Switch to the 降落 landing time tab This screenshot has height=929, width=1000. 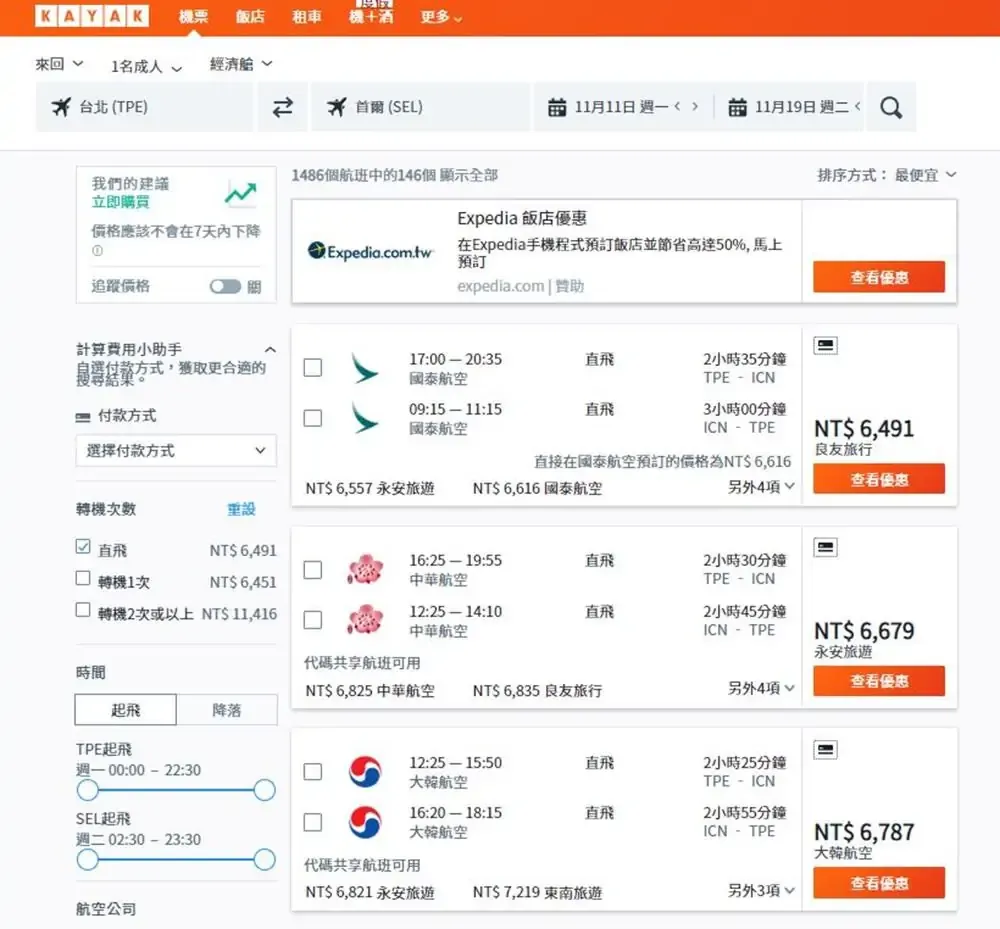pos(226,710)
